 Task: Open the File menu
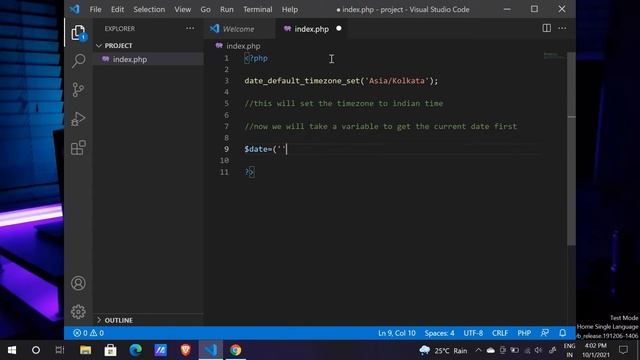pyautogui.click(x=95, y=9)
